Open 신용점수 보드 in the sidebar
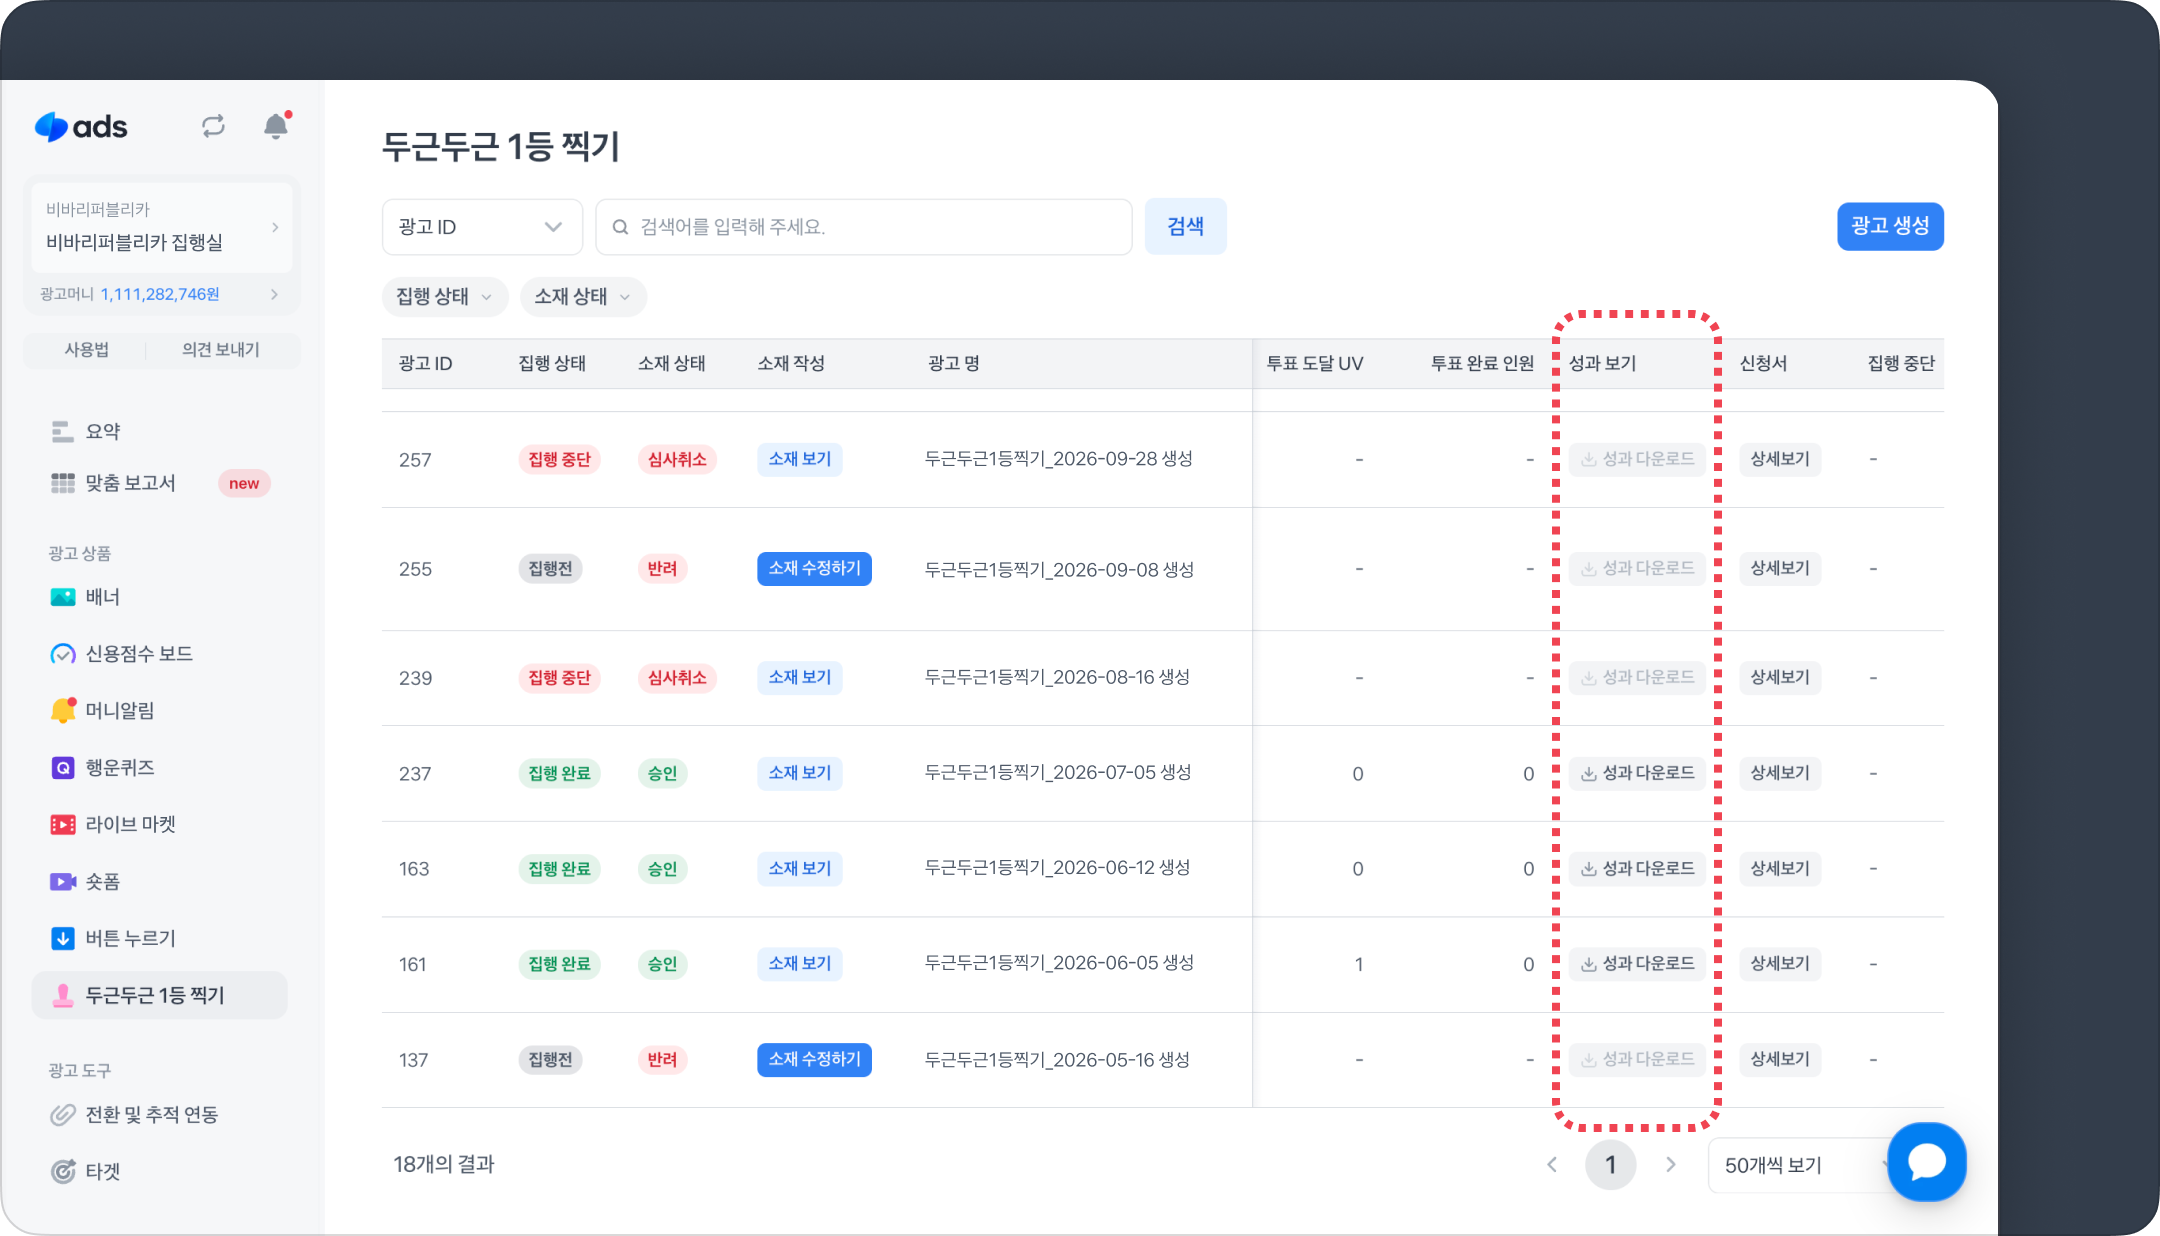The height and width of the screenshot is (1236, 2160). click(138, 654)
